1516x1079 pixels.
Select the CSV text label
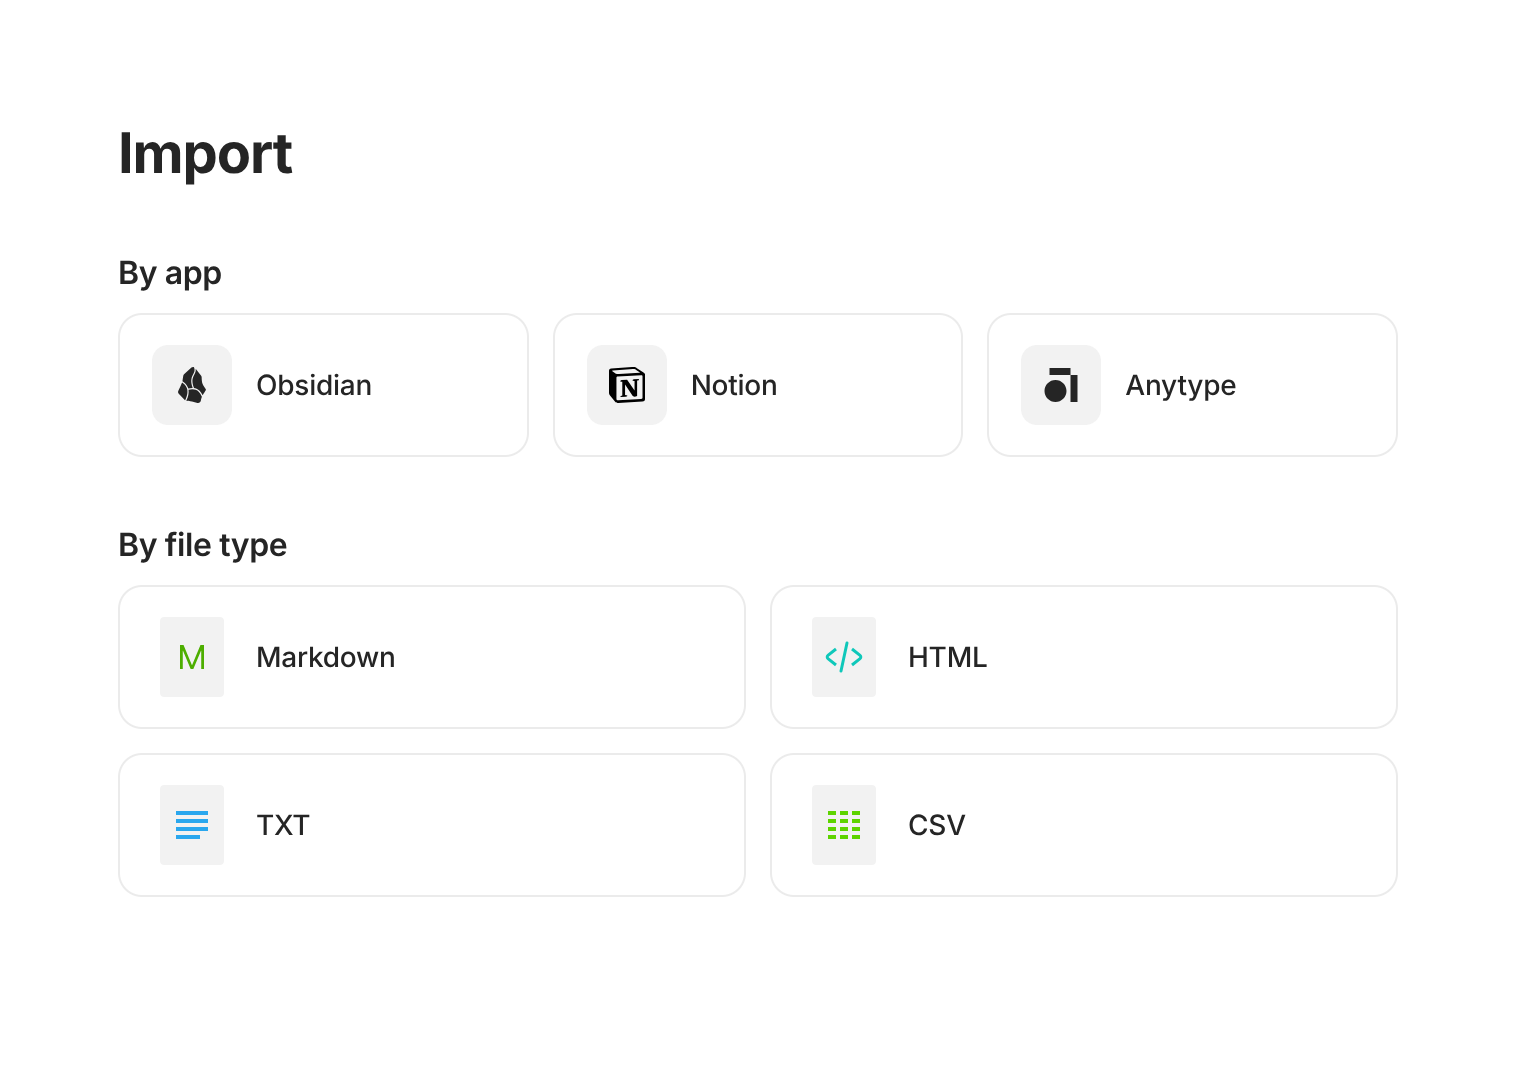click(x=937, y=825)
